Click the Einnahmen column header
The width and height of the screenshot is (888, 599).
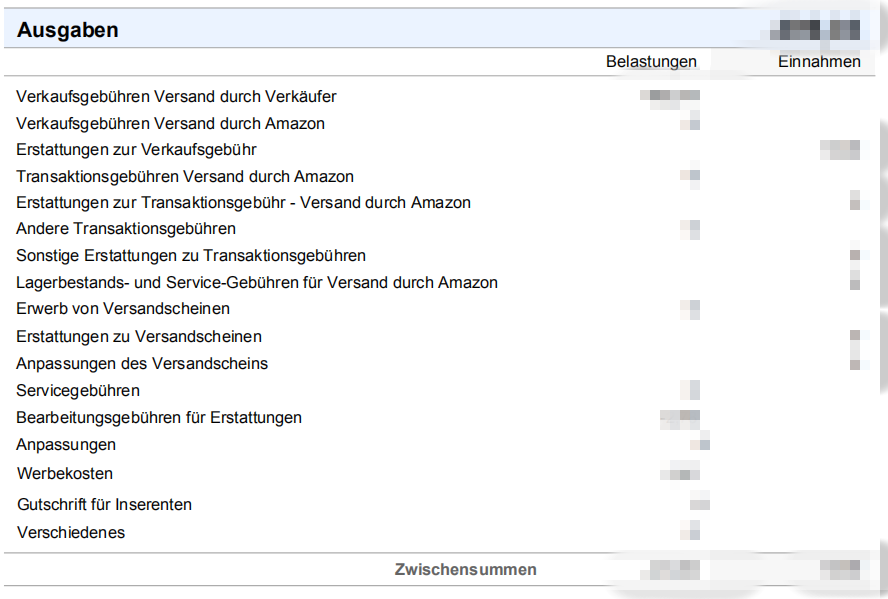[819, 62]
